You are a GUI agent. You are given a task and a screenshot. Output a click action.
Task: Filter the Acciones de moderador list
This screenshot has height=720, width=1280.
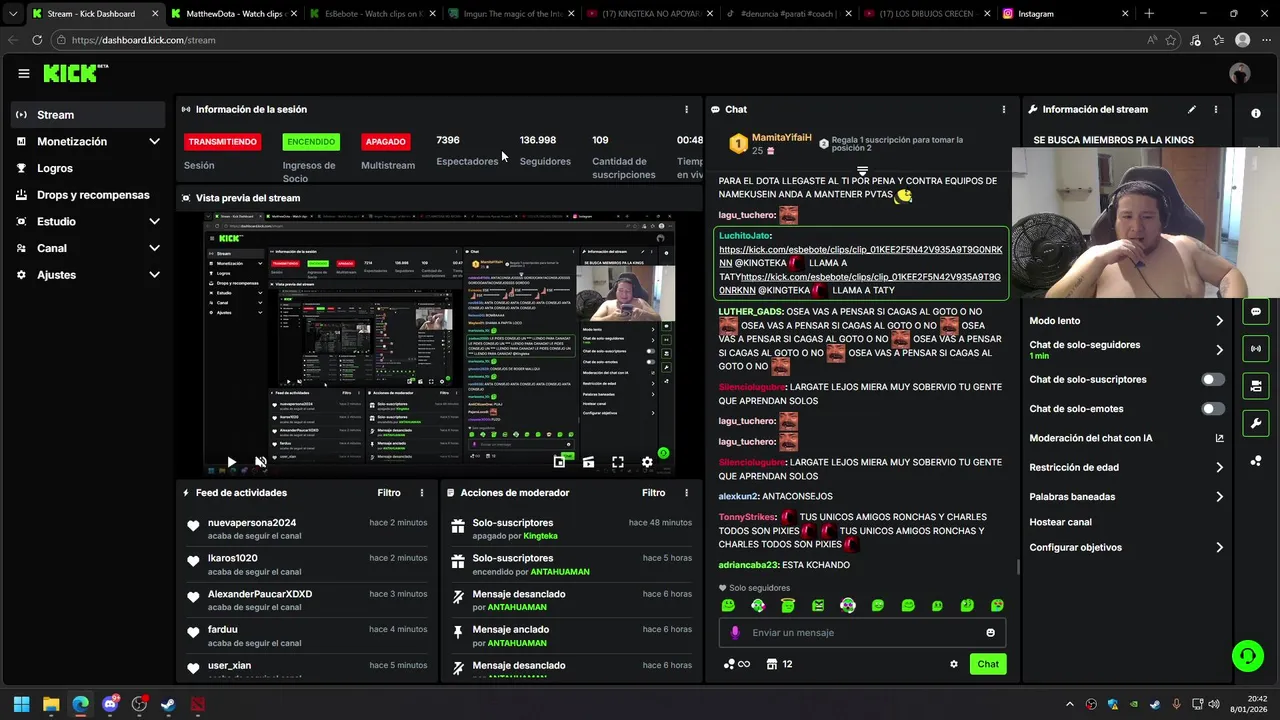coord(653,493)
